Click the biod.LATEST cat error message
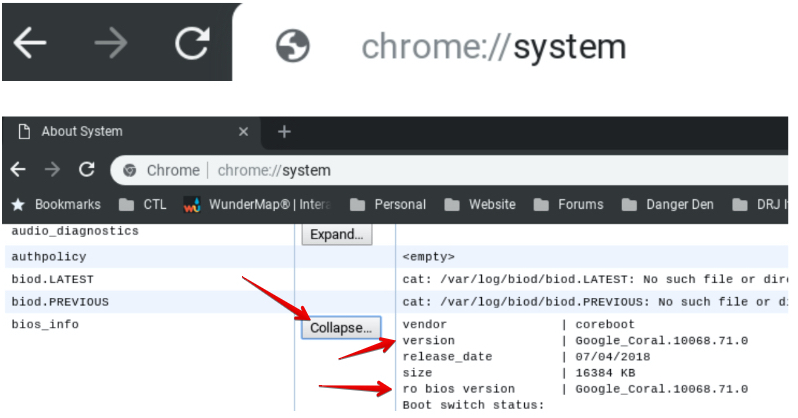The height and width of the screenshot is (418, 798). pos(594,280)
